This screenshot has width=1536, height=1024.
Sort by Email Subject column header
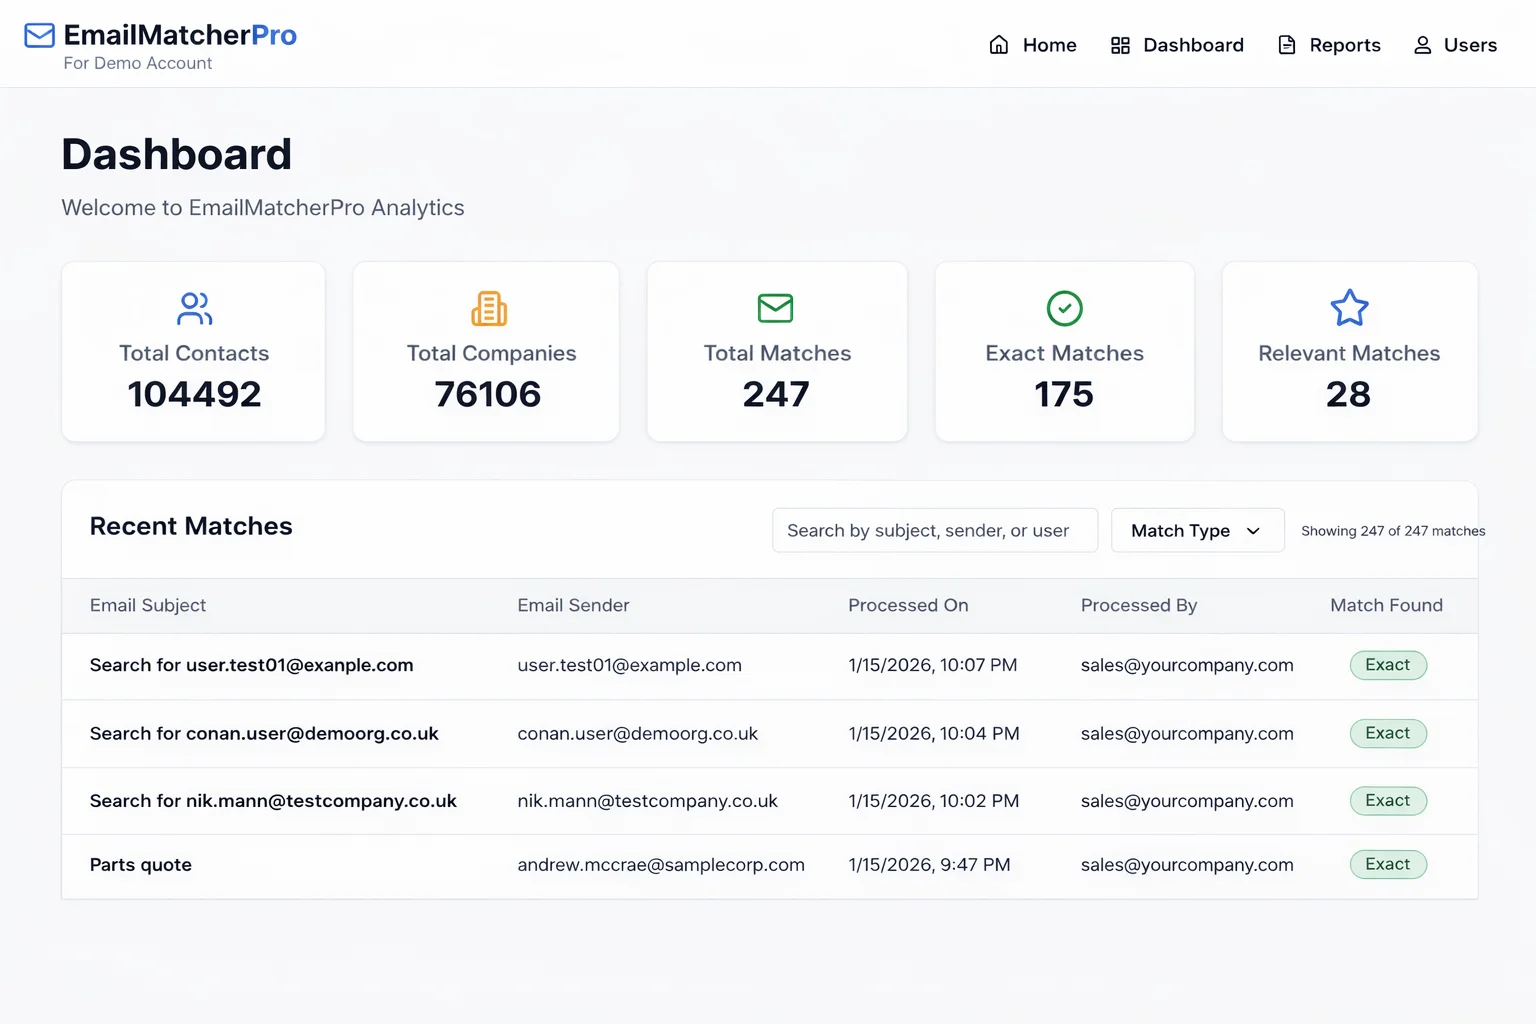148,605
